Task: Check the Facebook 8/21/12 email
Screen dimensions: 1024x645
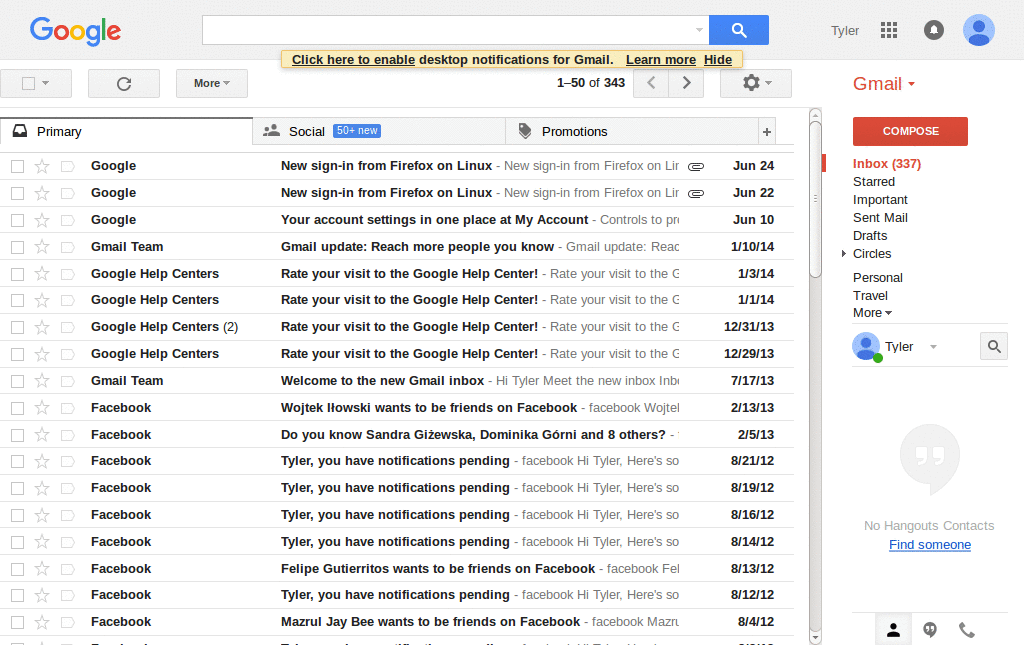Action: click(18, 462)
